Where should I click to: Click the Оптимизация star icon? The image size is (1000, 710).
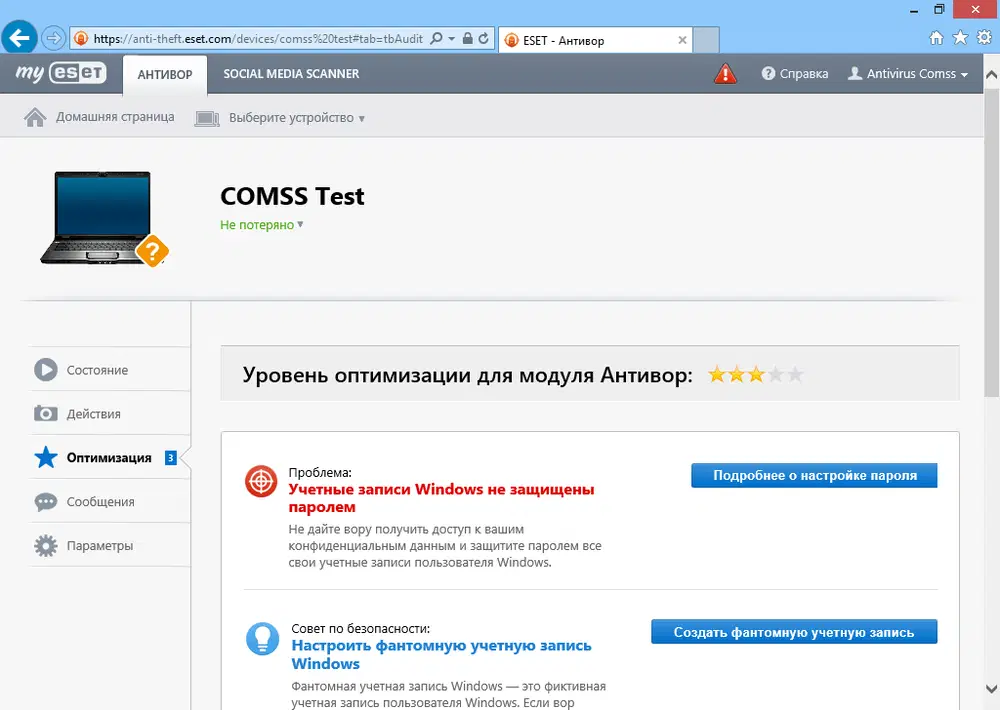tap(47, 457)
